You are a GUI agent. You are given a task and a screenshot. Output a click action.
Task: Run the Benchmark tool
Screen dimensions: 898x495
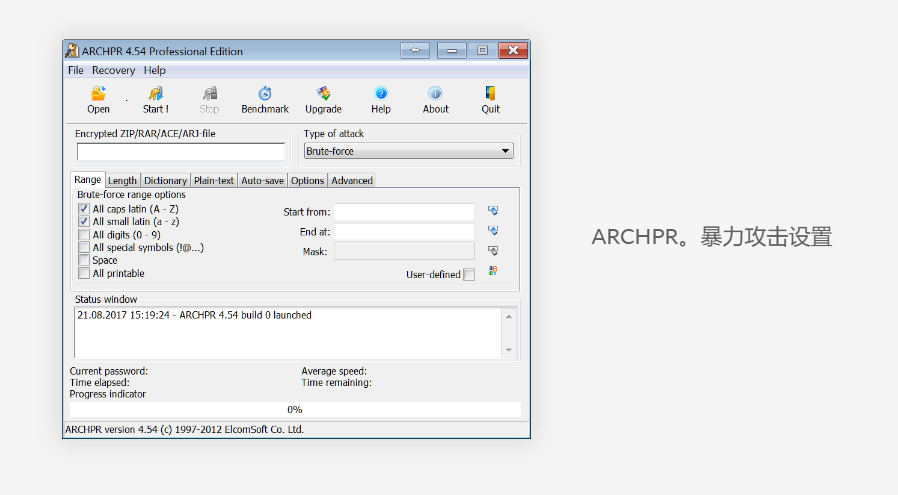click(265, 94)
